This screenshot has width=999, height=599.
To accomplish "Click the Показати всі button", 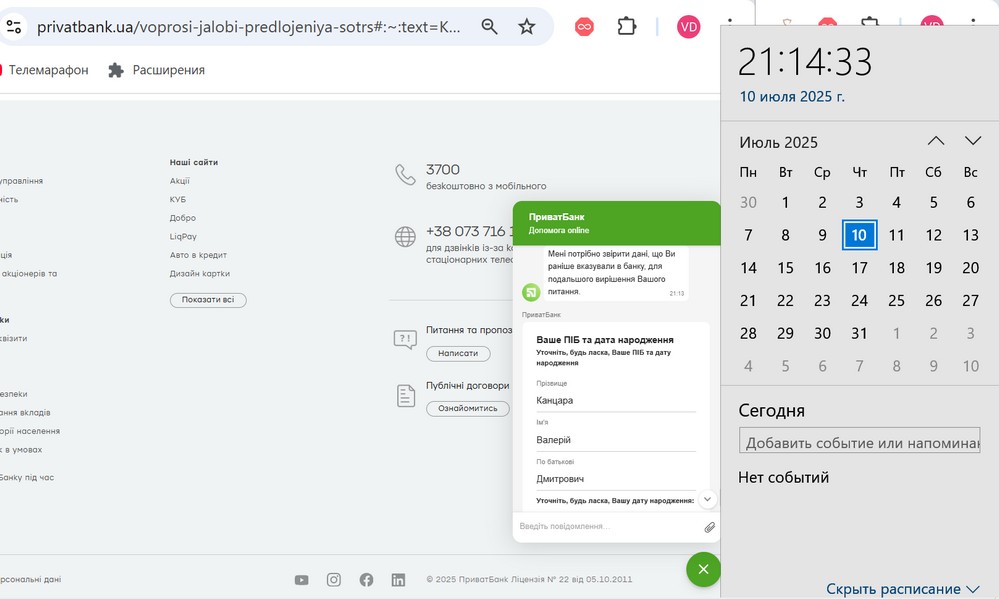I will [208, 300].
